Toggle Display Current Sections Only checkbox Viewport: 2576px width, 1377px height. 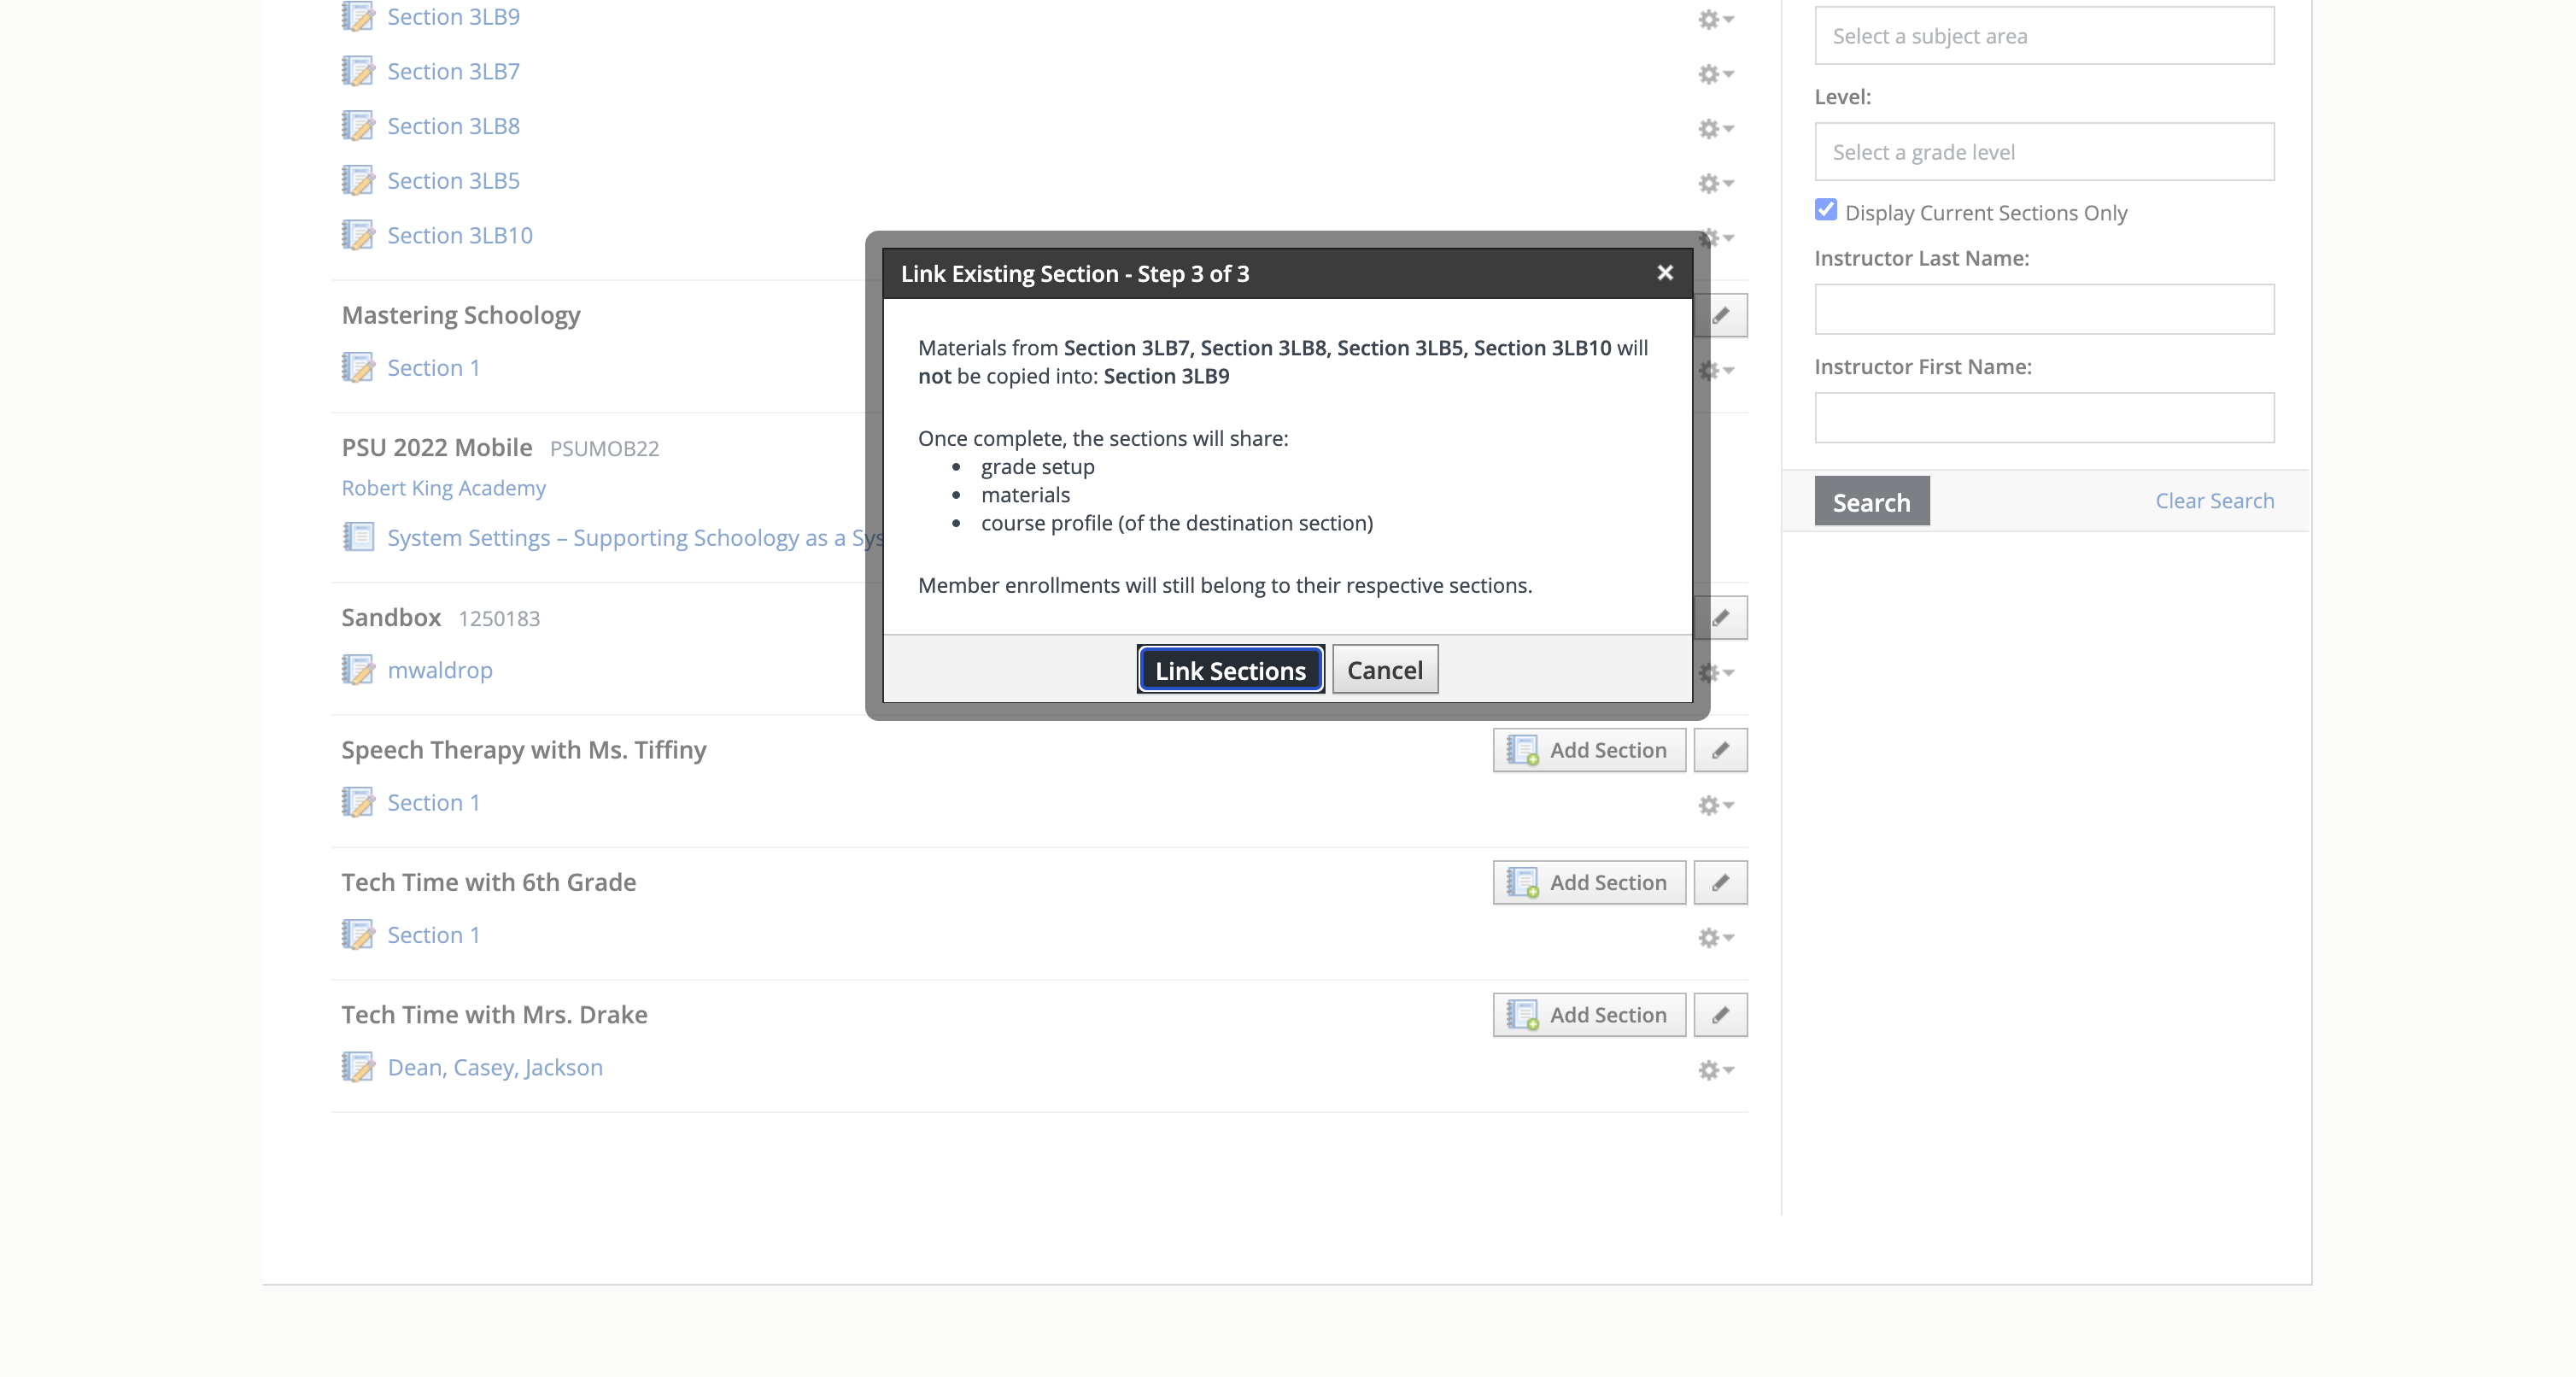pyautogui.click(x=1826, y=210)
